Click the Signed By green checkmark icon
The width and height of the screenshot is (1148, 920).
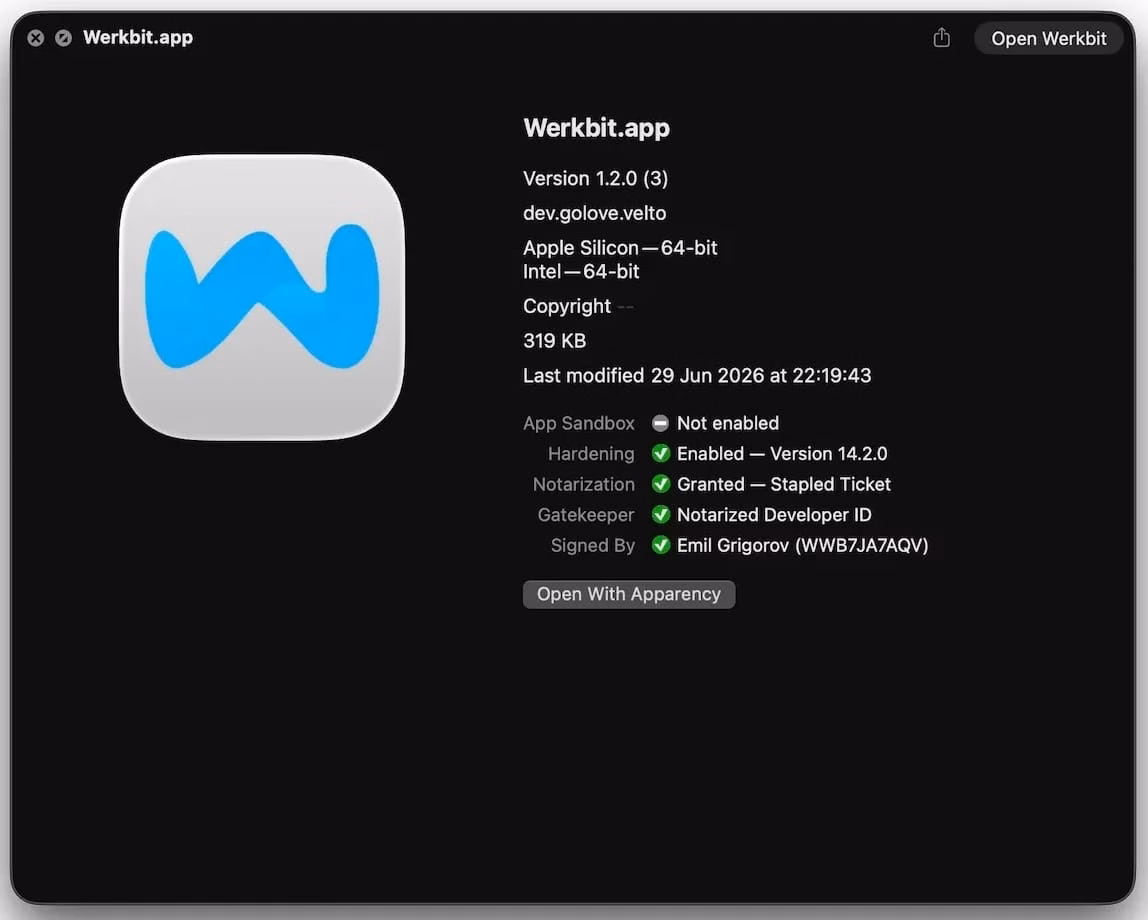660,545
